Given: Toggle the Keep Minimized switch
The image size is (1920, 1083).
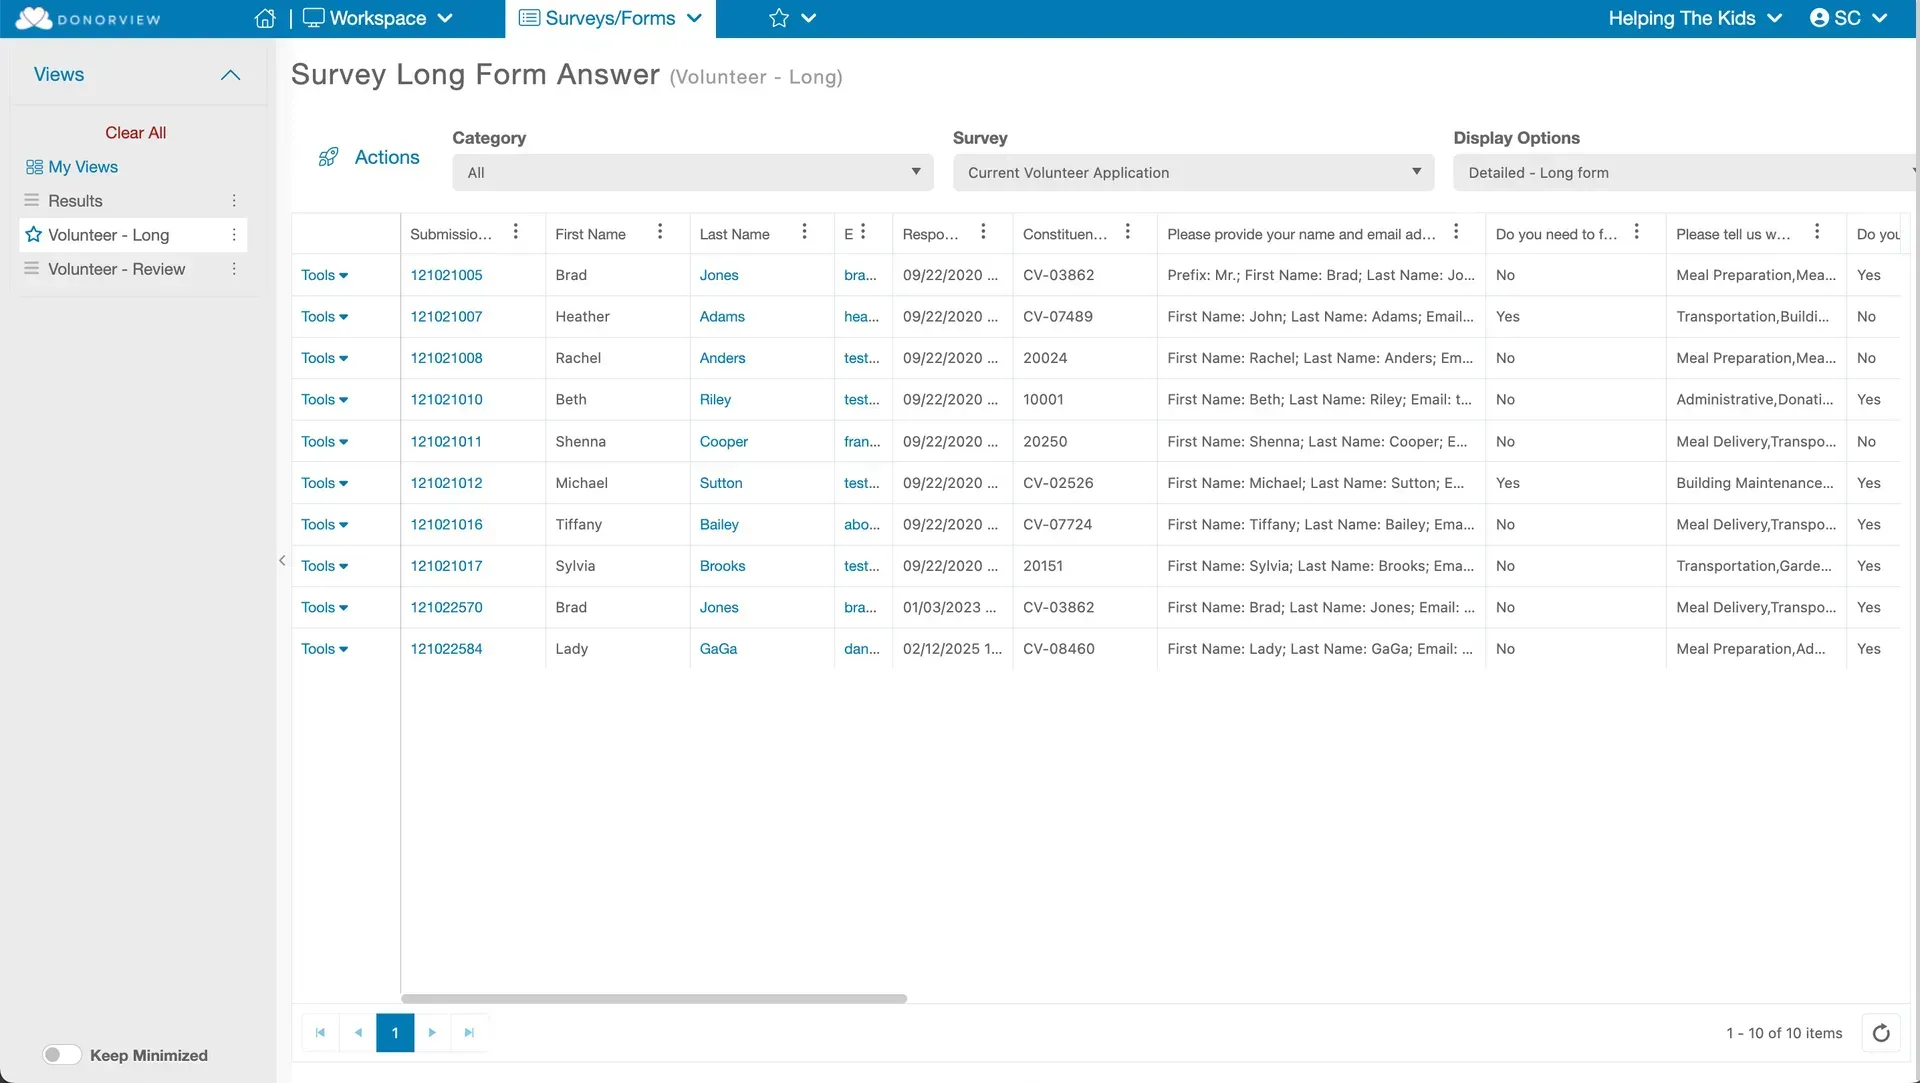Looking at the screenshot, I should pos(62,1055).
